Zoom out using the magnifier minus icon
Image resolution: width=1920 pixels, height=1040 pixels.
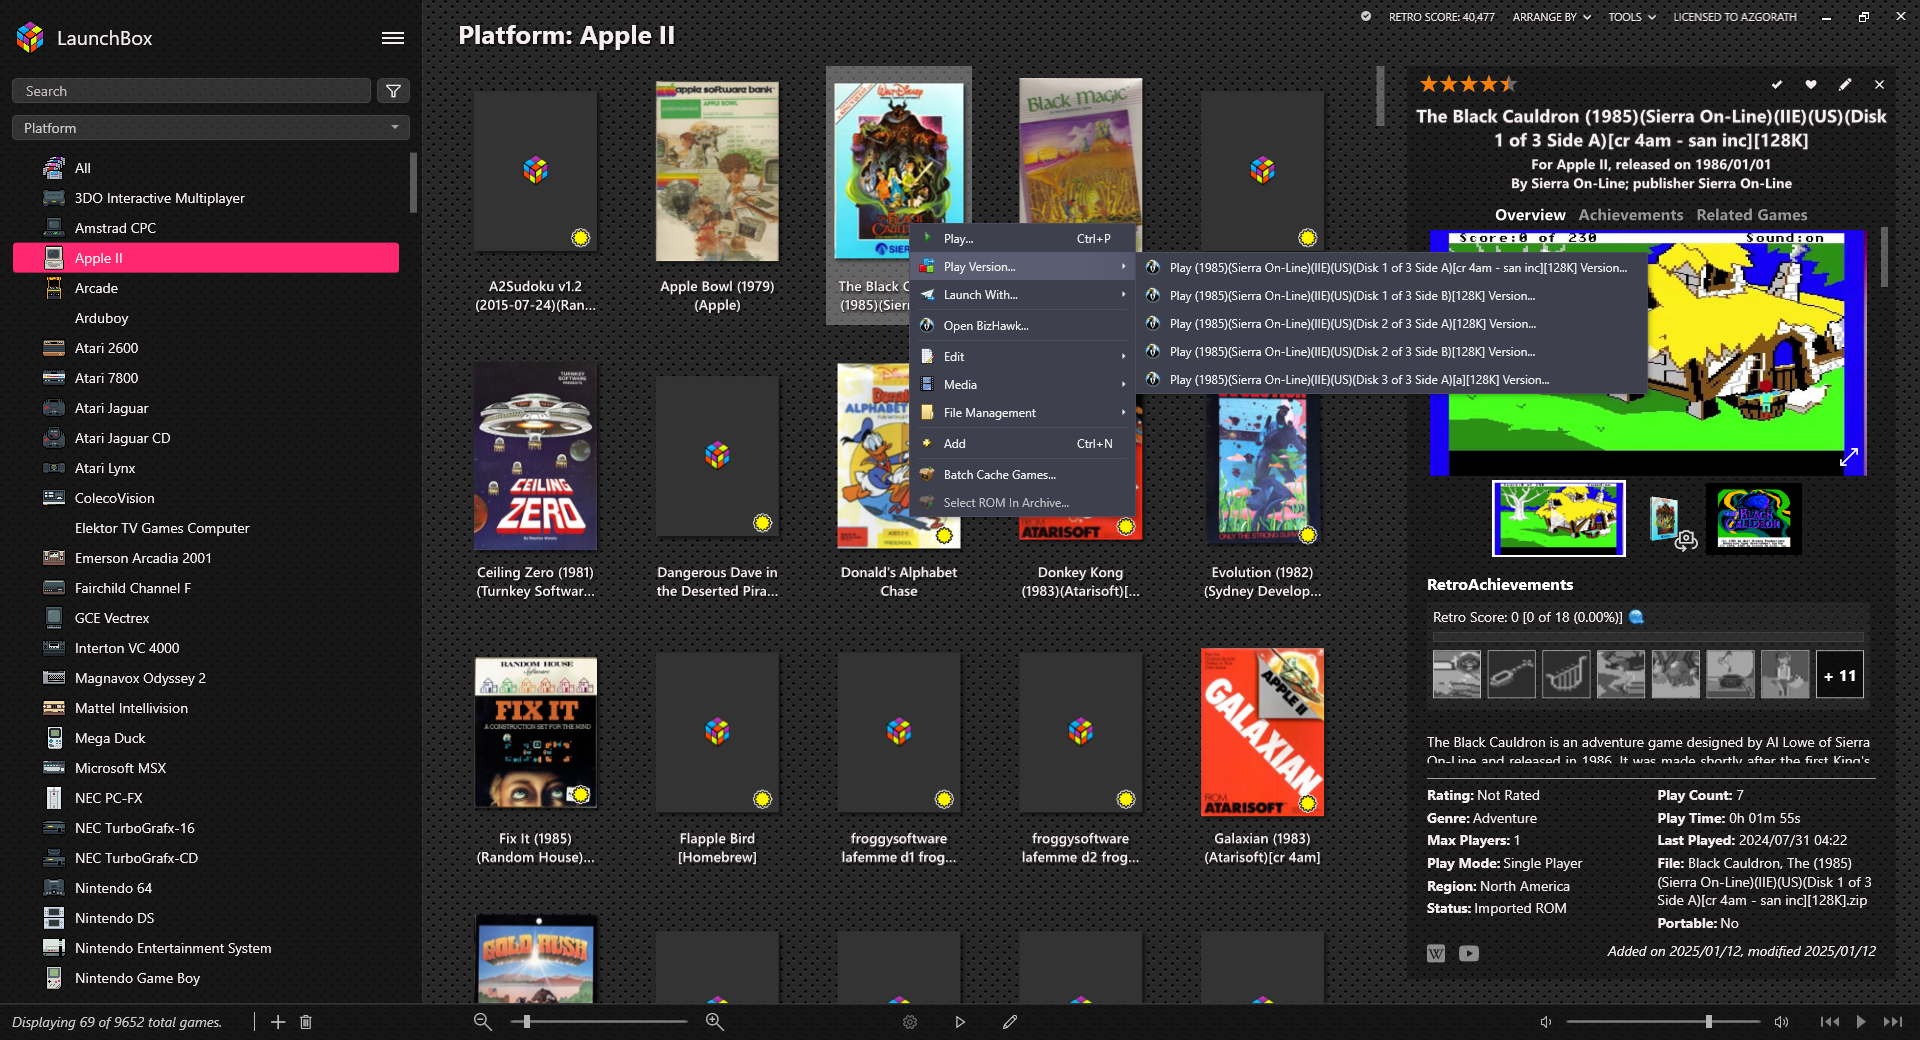coord(482,1022)
